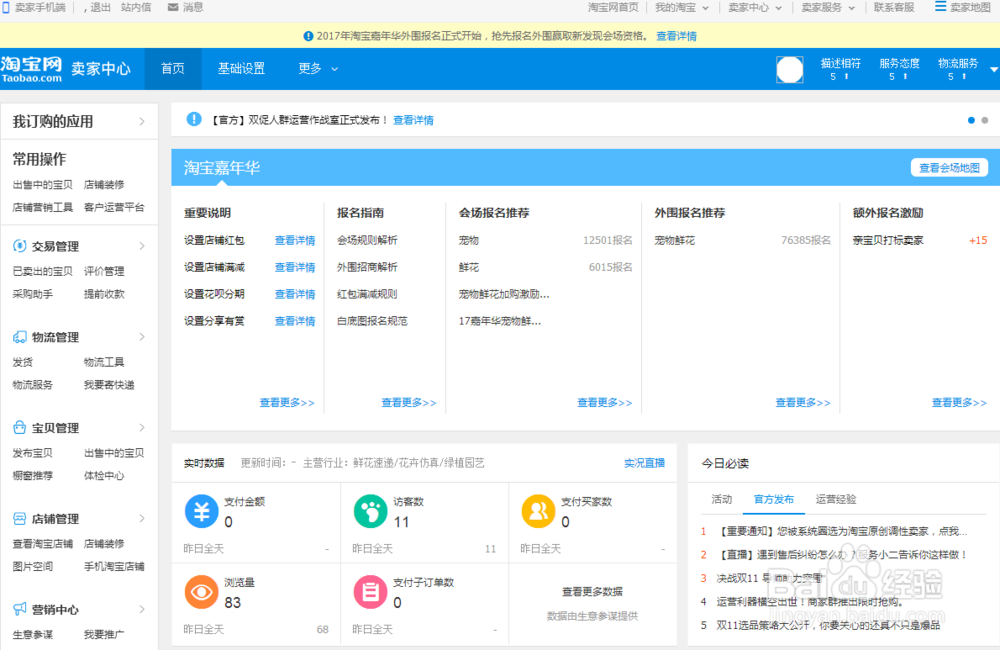Select the second gray carousel dot

[x=985, y=120]
